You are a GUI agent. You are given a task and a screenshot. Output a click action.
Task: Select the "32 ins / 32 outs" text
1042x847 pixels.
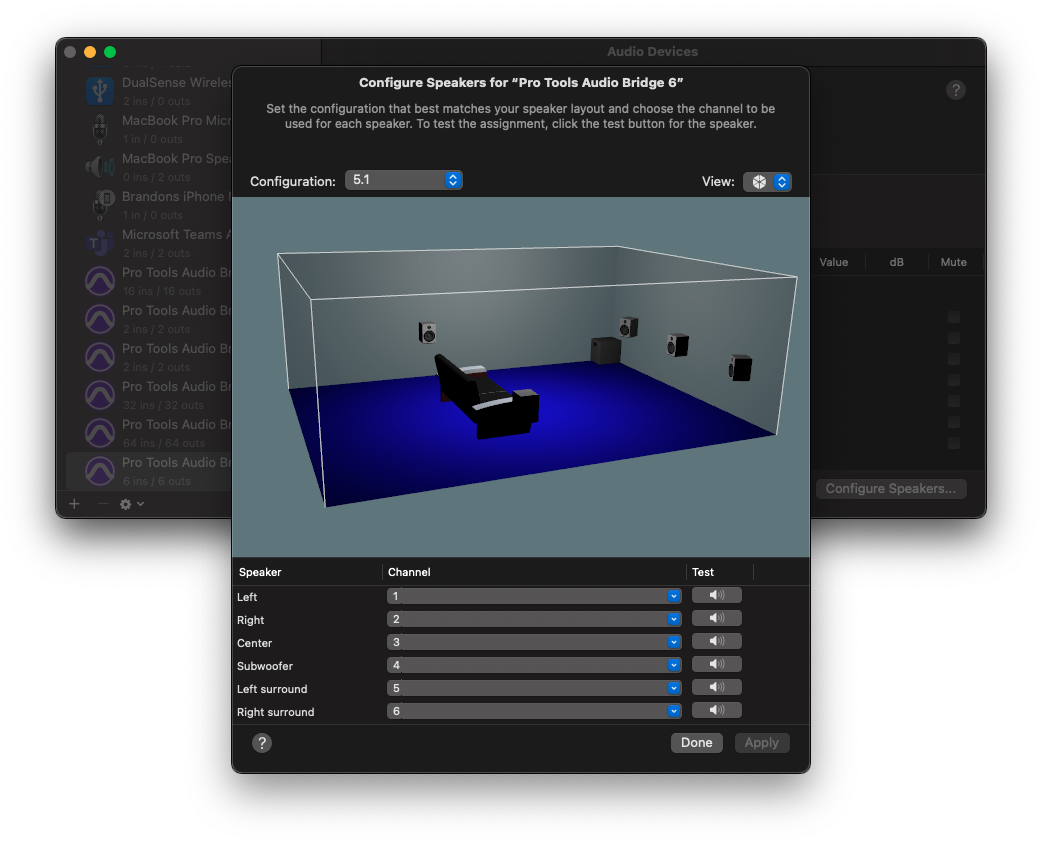pyautogui.click(x=163, y=405)
